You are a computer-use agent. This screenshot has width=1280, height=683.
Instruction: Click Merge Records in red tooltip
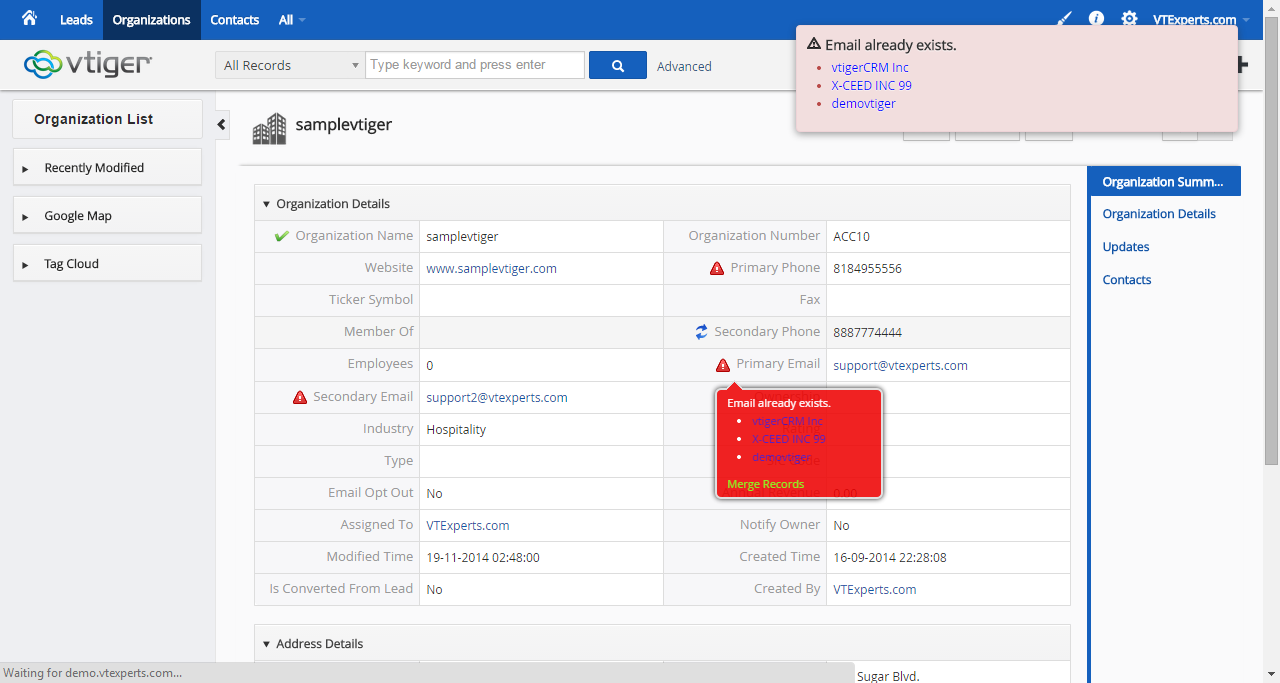click(x=766, y=484)
